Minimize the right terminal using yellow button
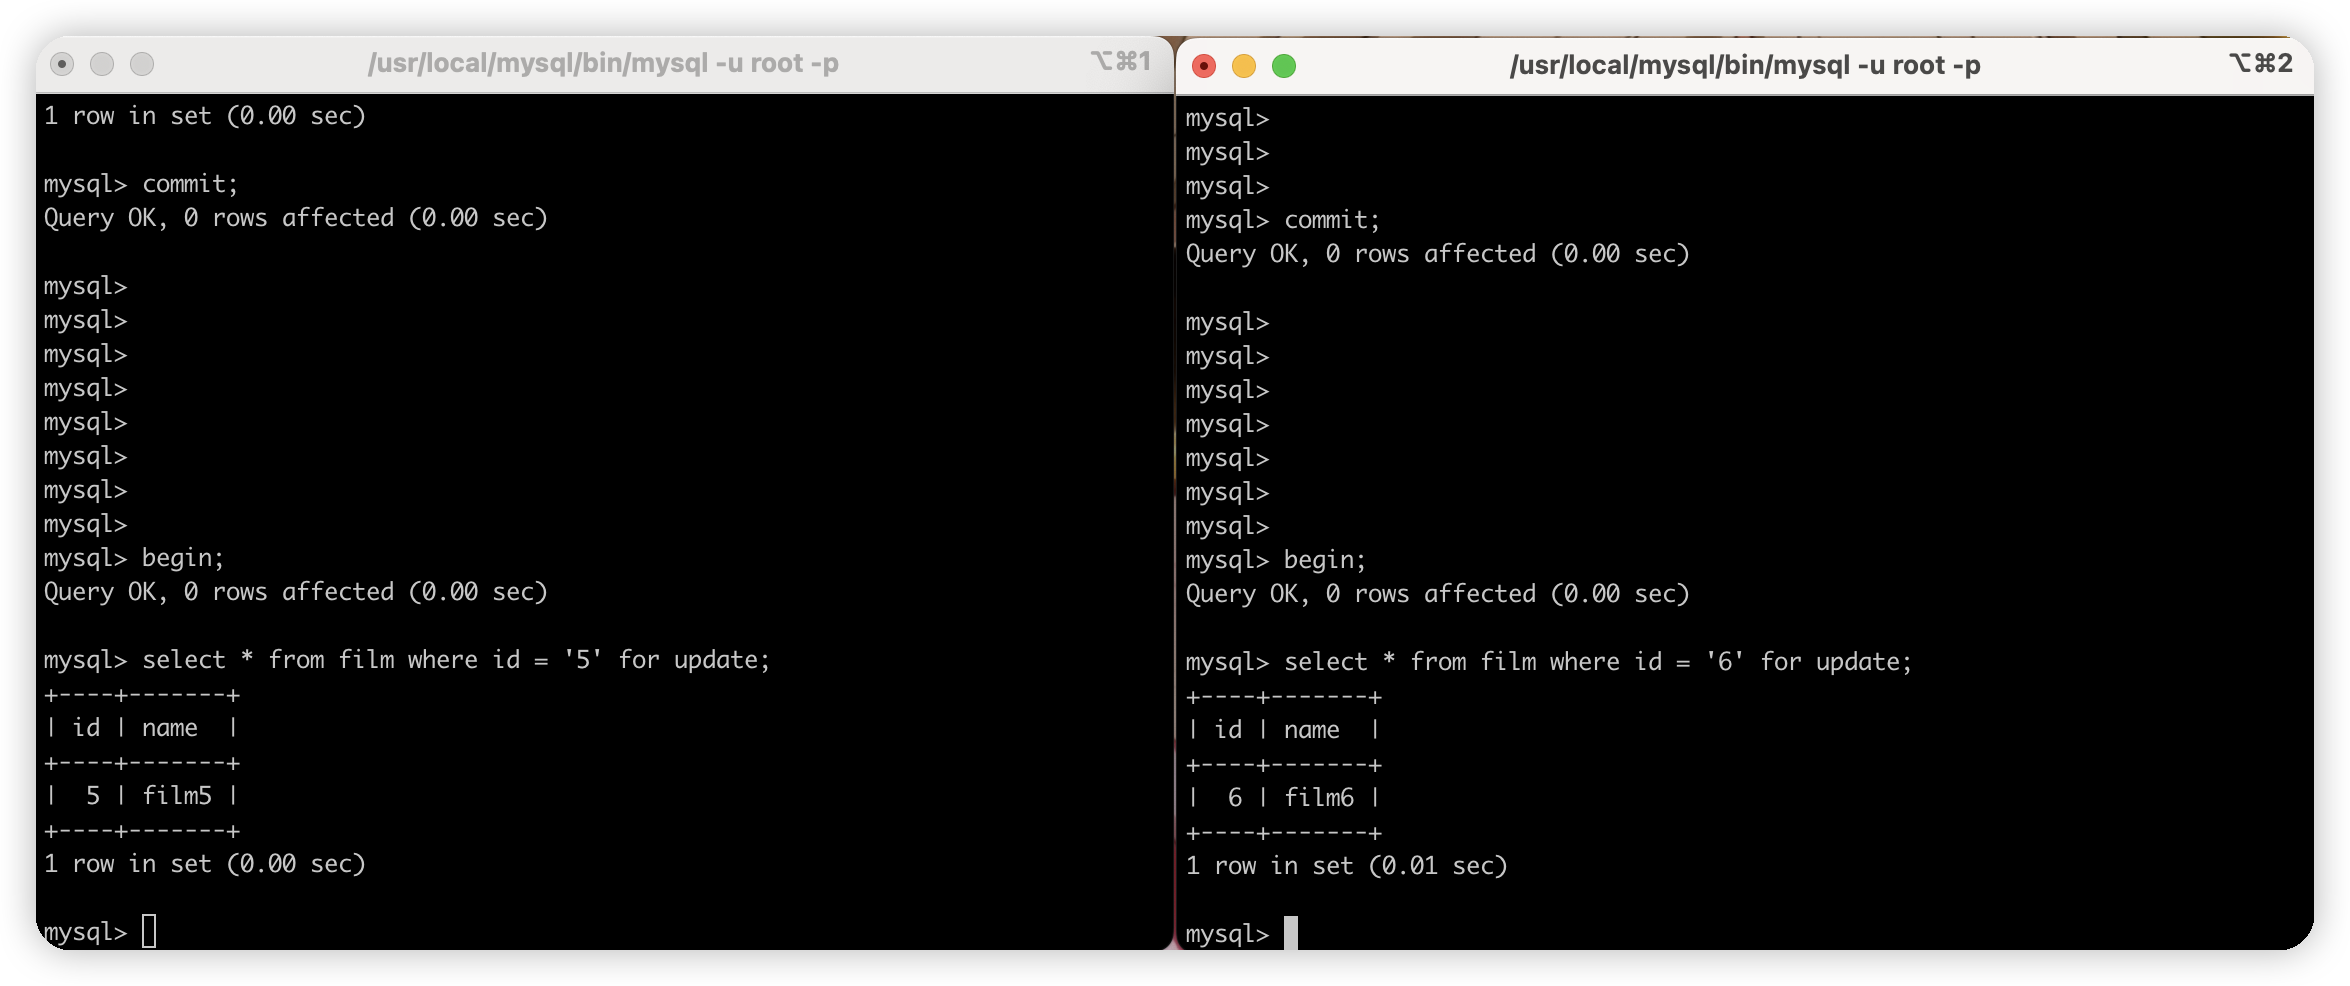Viewport: 2350px width, 986px height. pyautogui.click(x=1244, y=66)
